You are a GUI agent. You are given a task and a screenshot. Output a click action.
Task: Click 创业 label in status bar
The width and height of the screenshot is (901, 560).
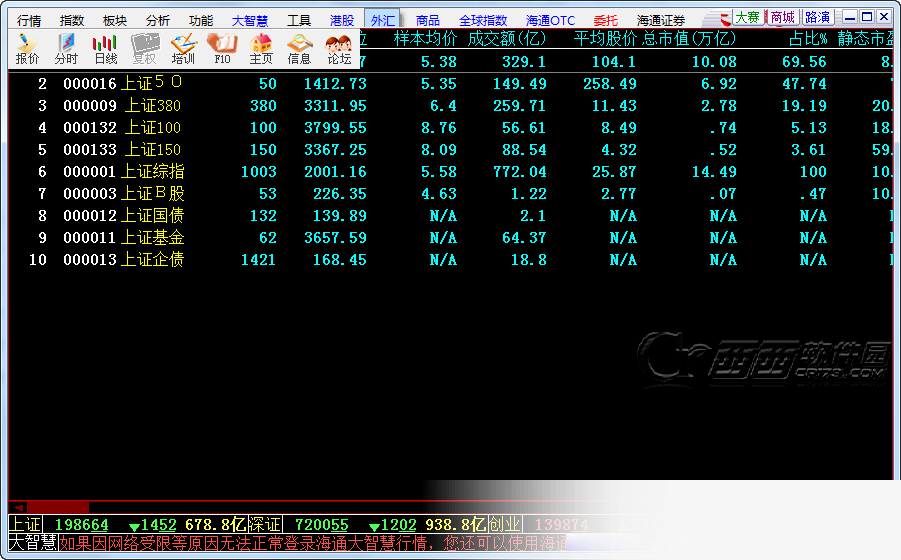tap(505, 524)
